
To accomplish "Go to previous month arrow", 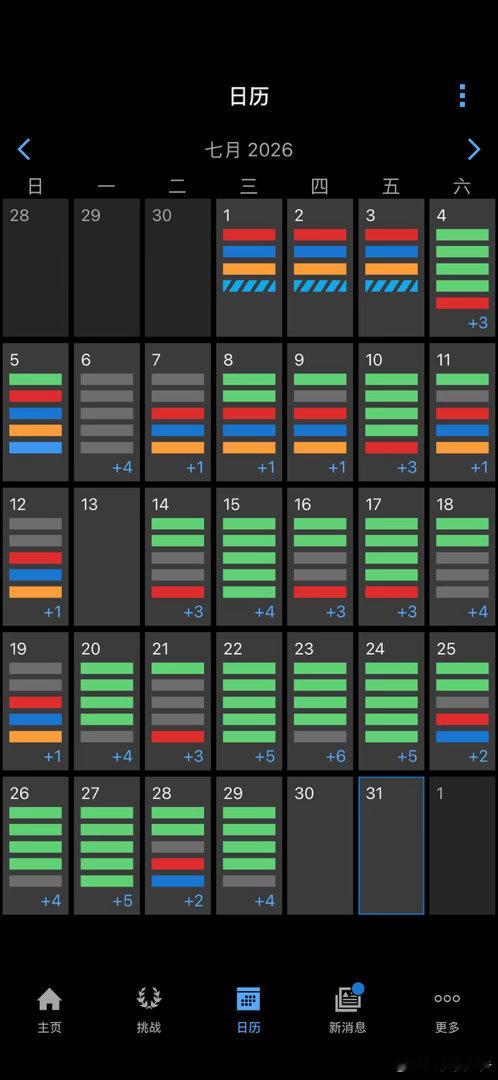I will pos(24,149).
